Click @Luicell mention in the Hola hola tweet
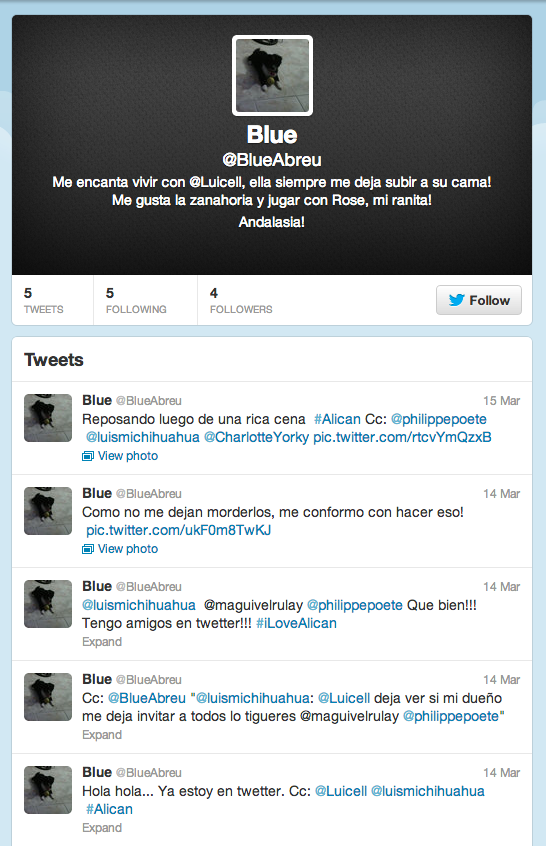The width and height of the screenshot is (546, 846). pos(340,791)
